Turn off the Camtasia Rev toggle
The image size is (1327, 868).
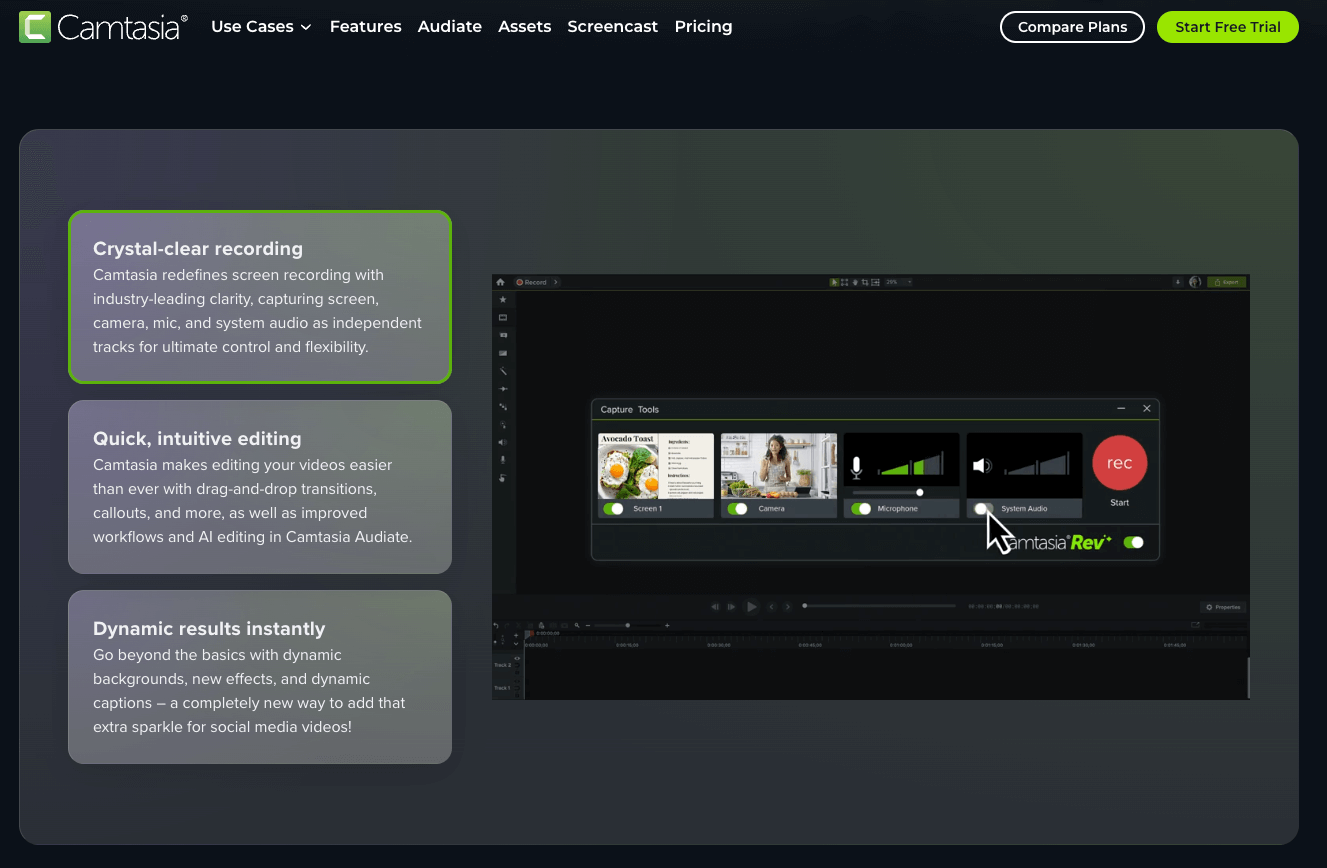point(1133,542)
